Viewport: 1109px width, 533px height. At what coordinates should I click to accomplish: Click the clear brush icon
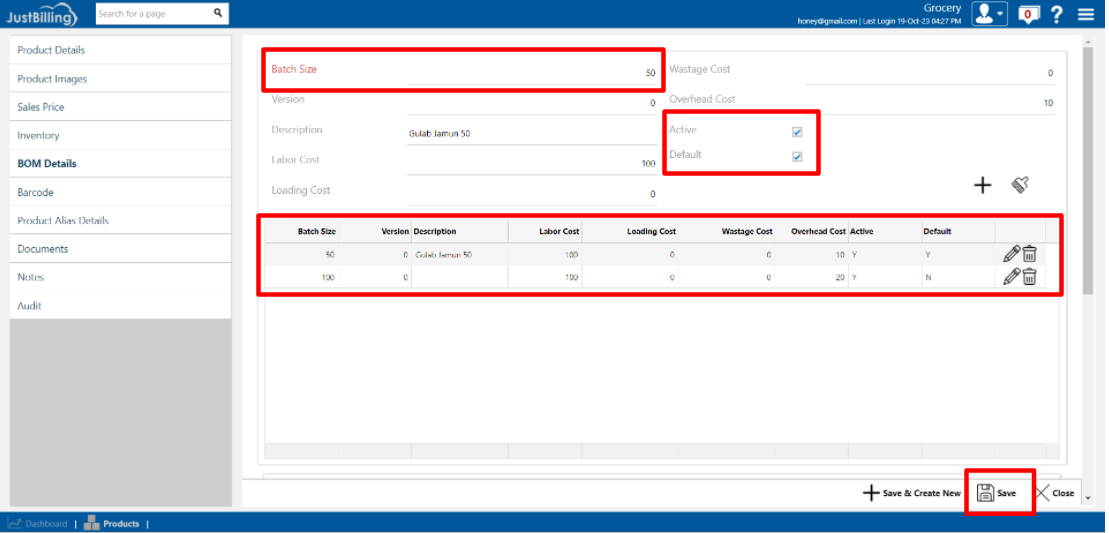(1019, 185)
